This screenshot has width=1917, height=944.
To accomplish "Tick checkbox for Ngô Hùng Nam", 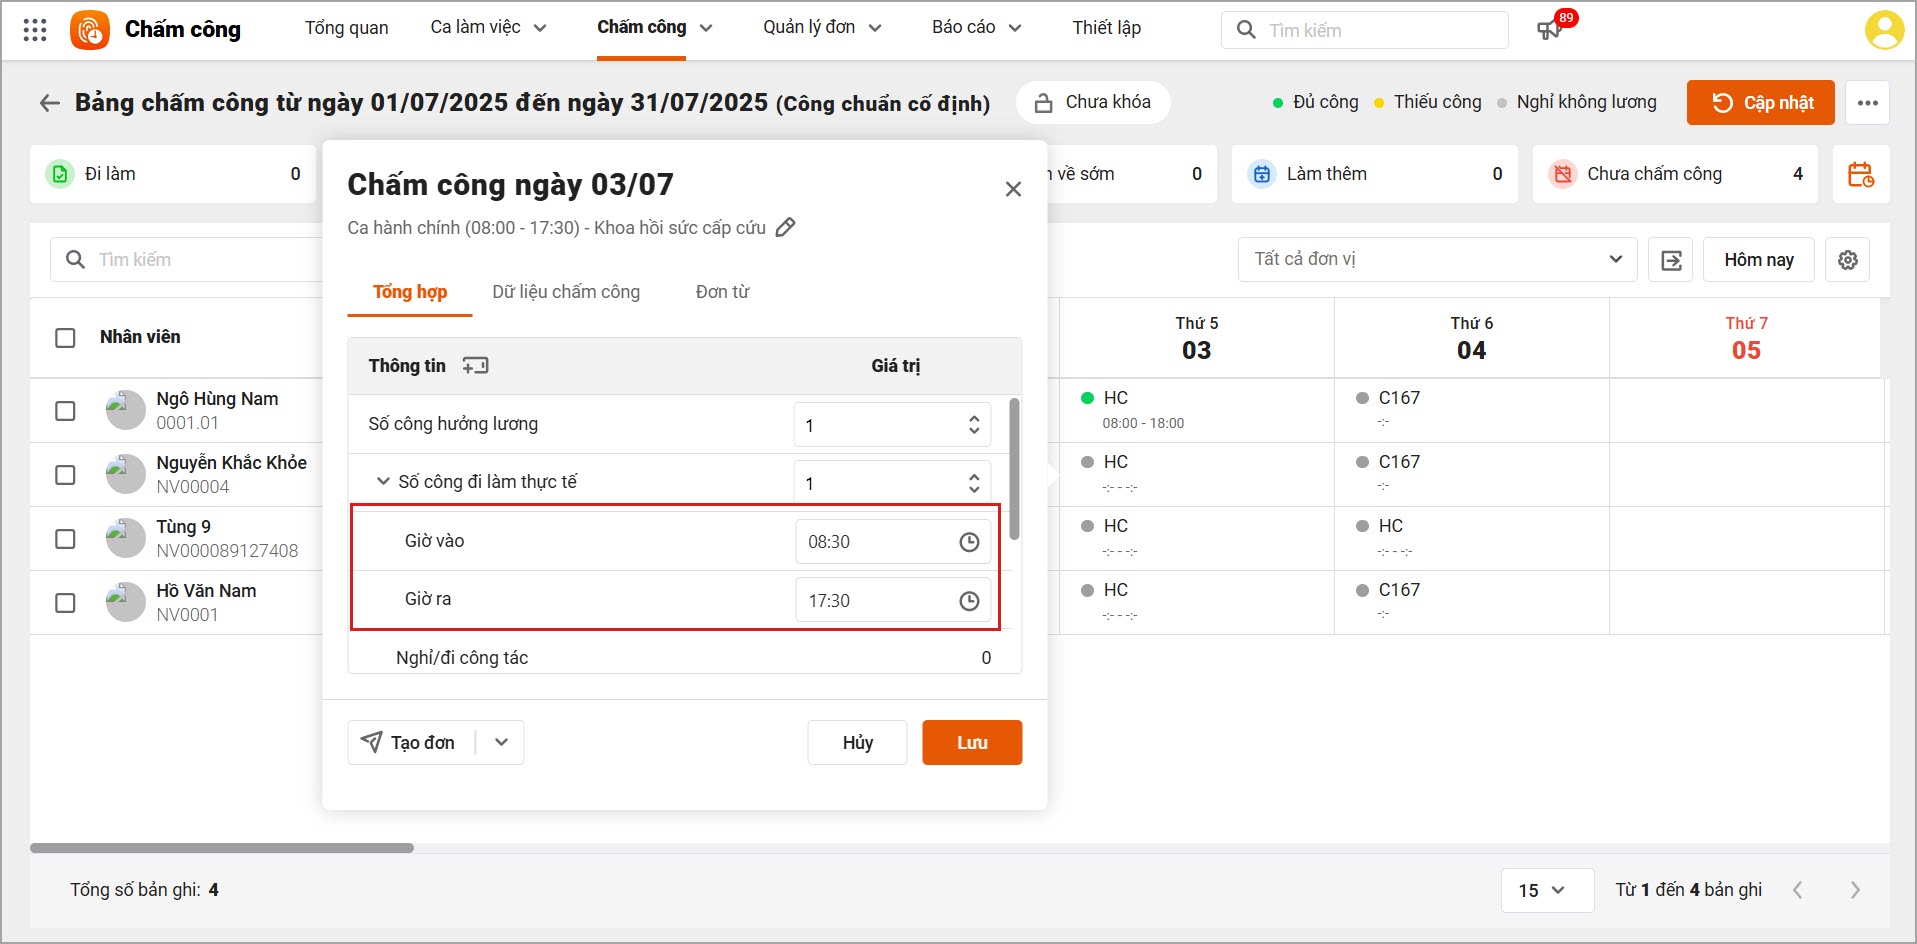I will [x=65, y=411].
